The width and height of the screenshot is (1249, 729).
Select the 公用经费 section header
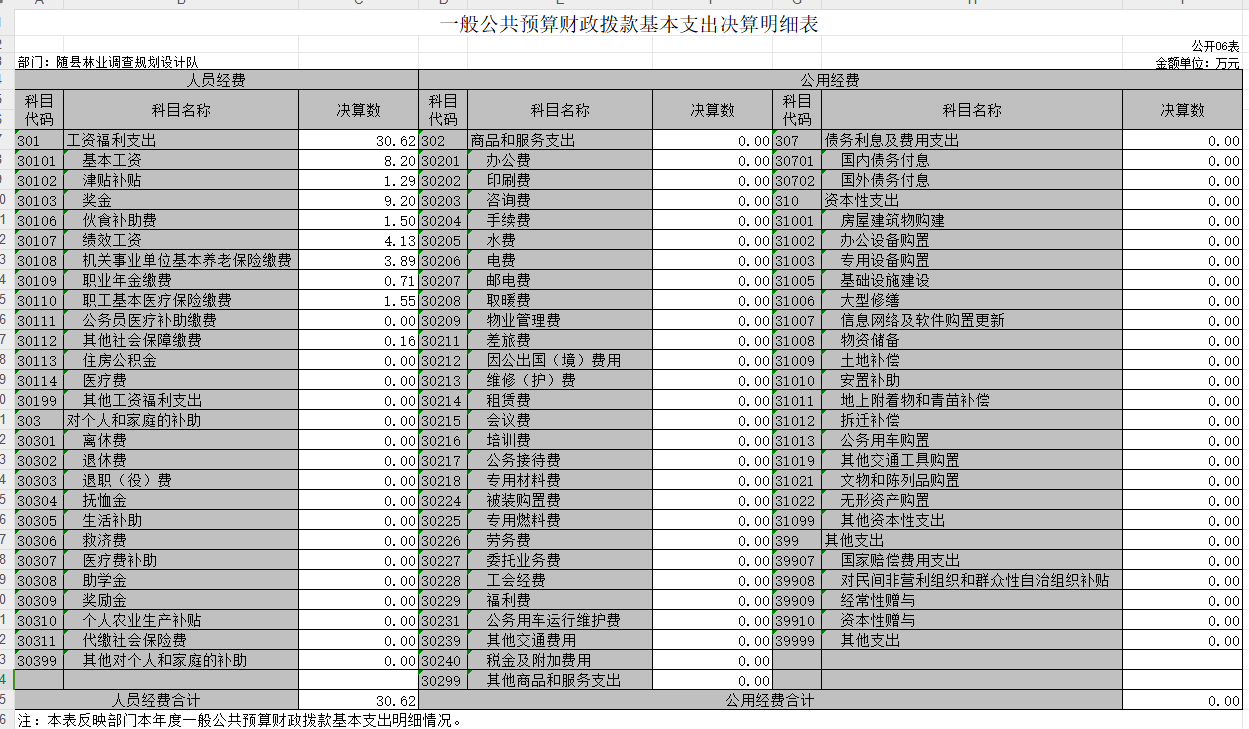[x=830, y=80]
